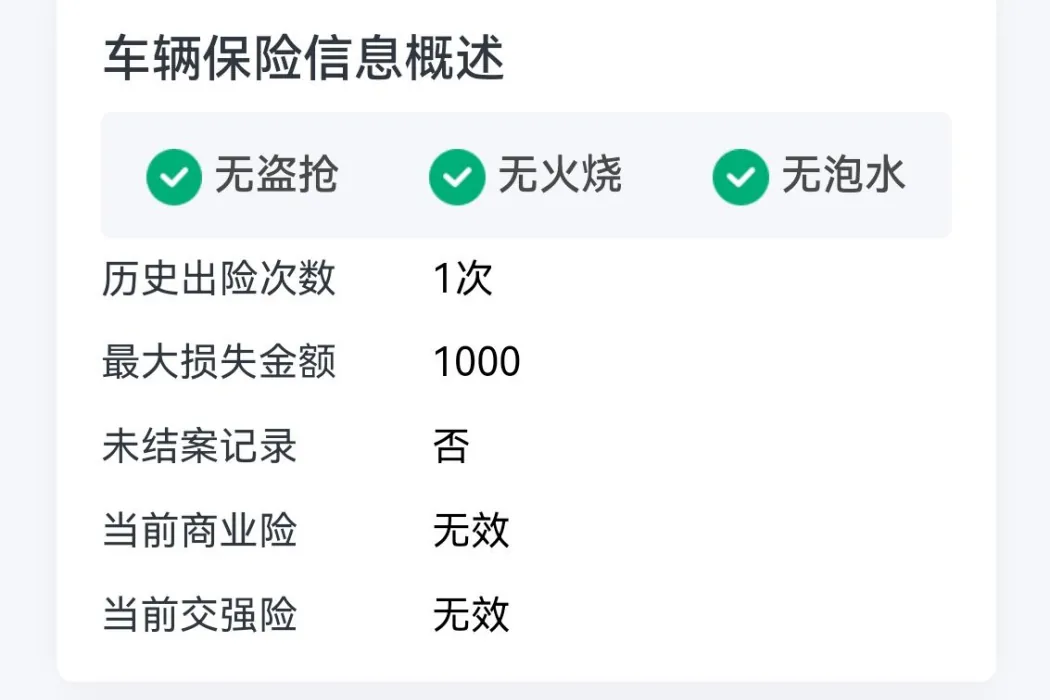Click the 无效 value beside 当前交强险
1050x700 pixels.
pos(471,614)
